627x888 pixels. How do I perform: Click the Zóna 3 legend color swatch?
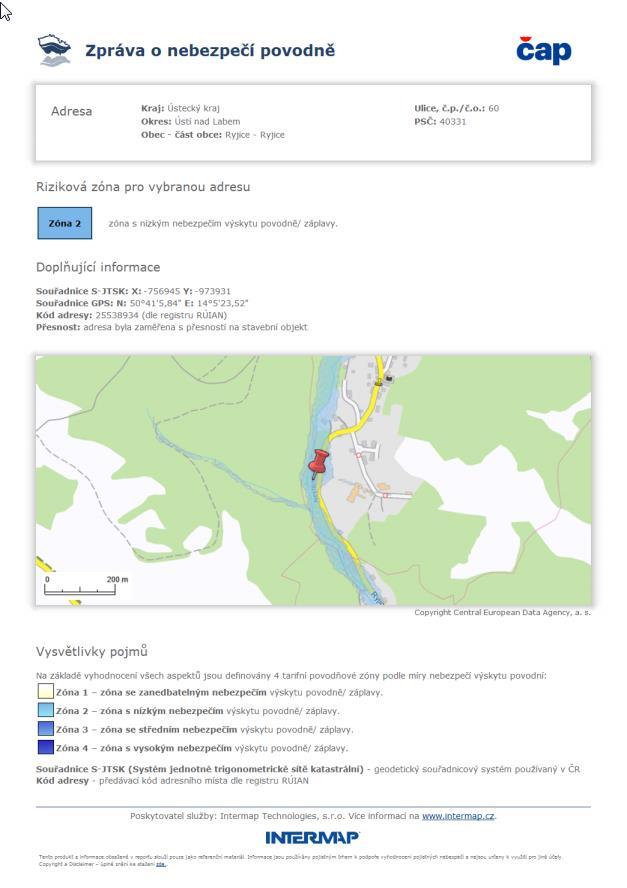tap(45, 729)
